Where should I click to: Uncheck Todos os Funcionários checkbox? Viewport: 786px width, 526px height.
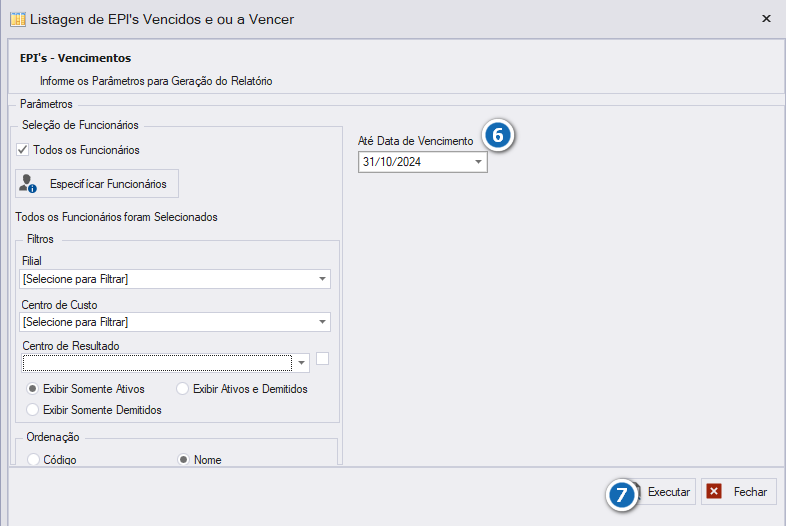(23, 149)
